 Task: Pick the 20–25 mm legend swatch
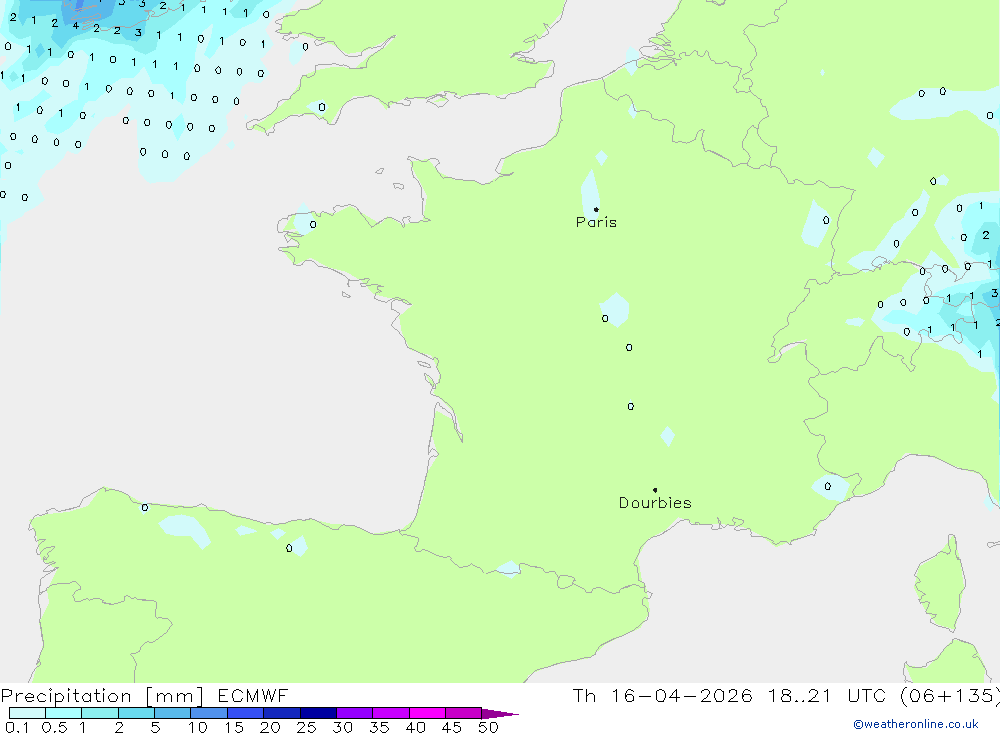(x=282, y=713)
